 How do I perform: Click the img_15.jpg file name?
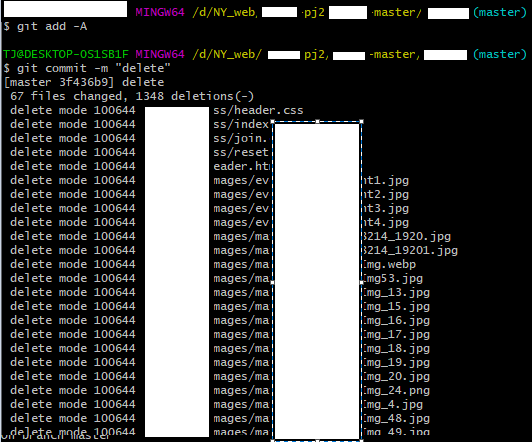pos(396,306)
